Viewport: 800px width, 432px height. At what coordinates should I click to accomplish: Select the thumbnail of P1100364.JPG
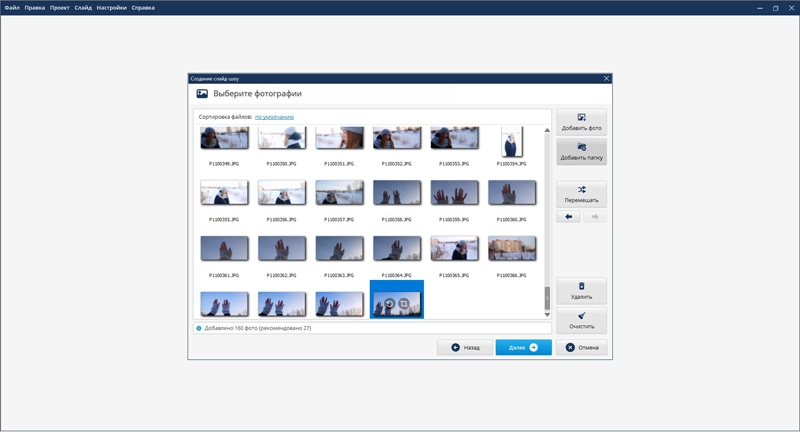click(397, 248)
